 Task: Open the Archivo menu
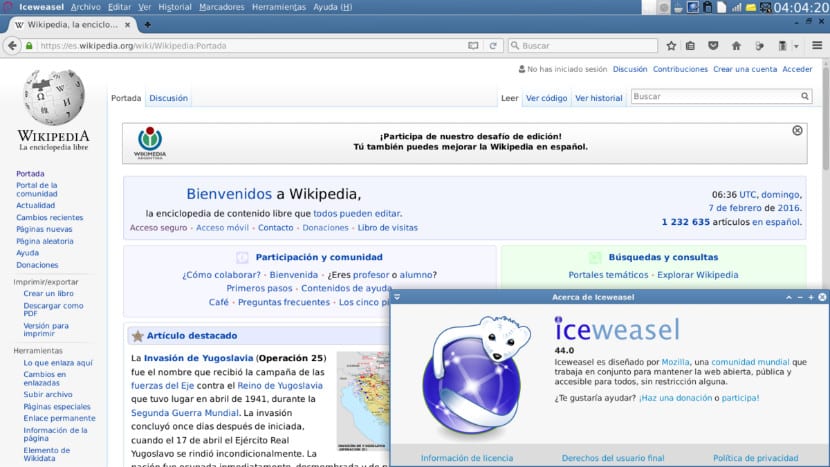pyautogui.click(x=85, y=7)
